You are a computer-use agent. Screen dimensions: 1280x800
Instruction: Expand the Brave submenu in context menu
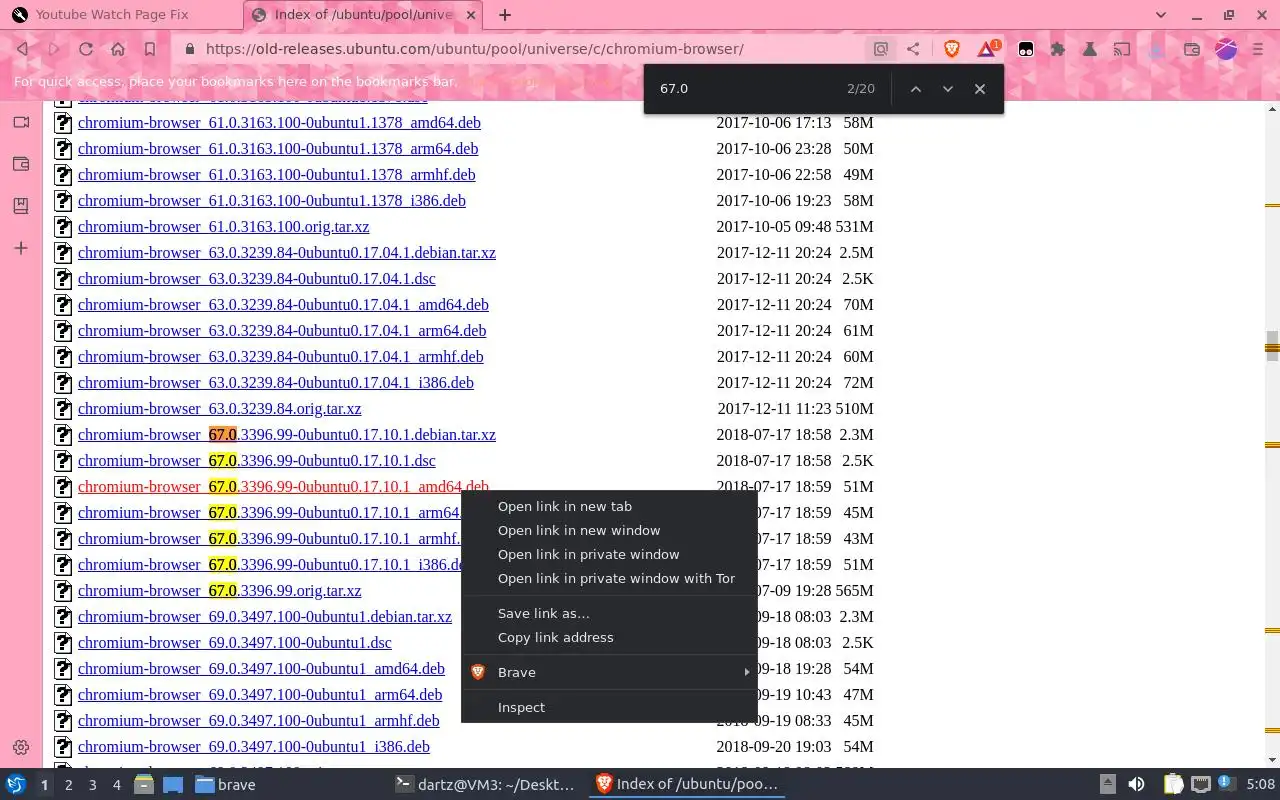point(608,672)
